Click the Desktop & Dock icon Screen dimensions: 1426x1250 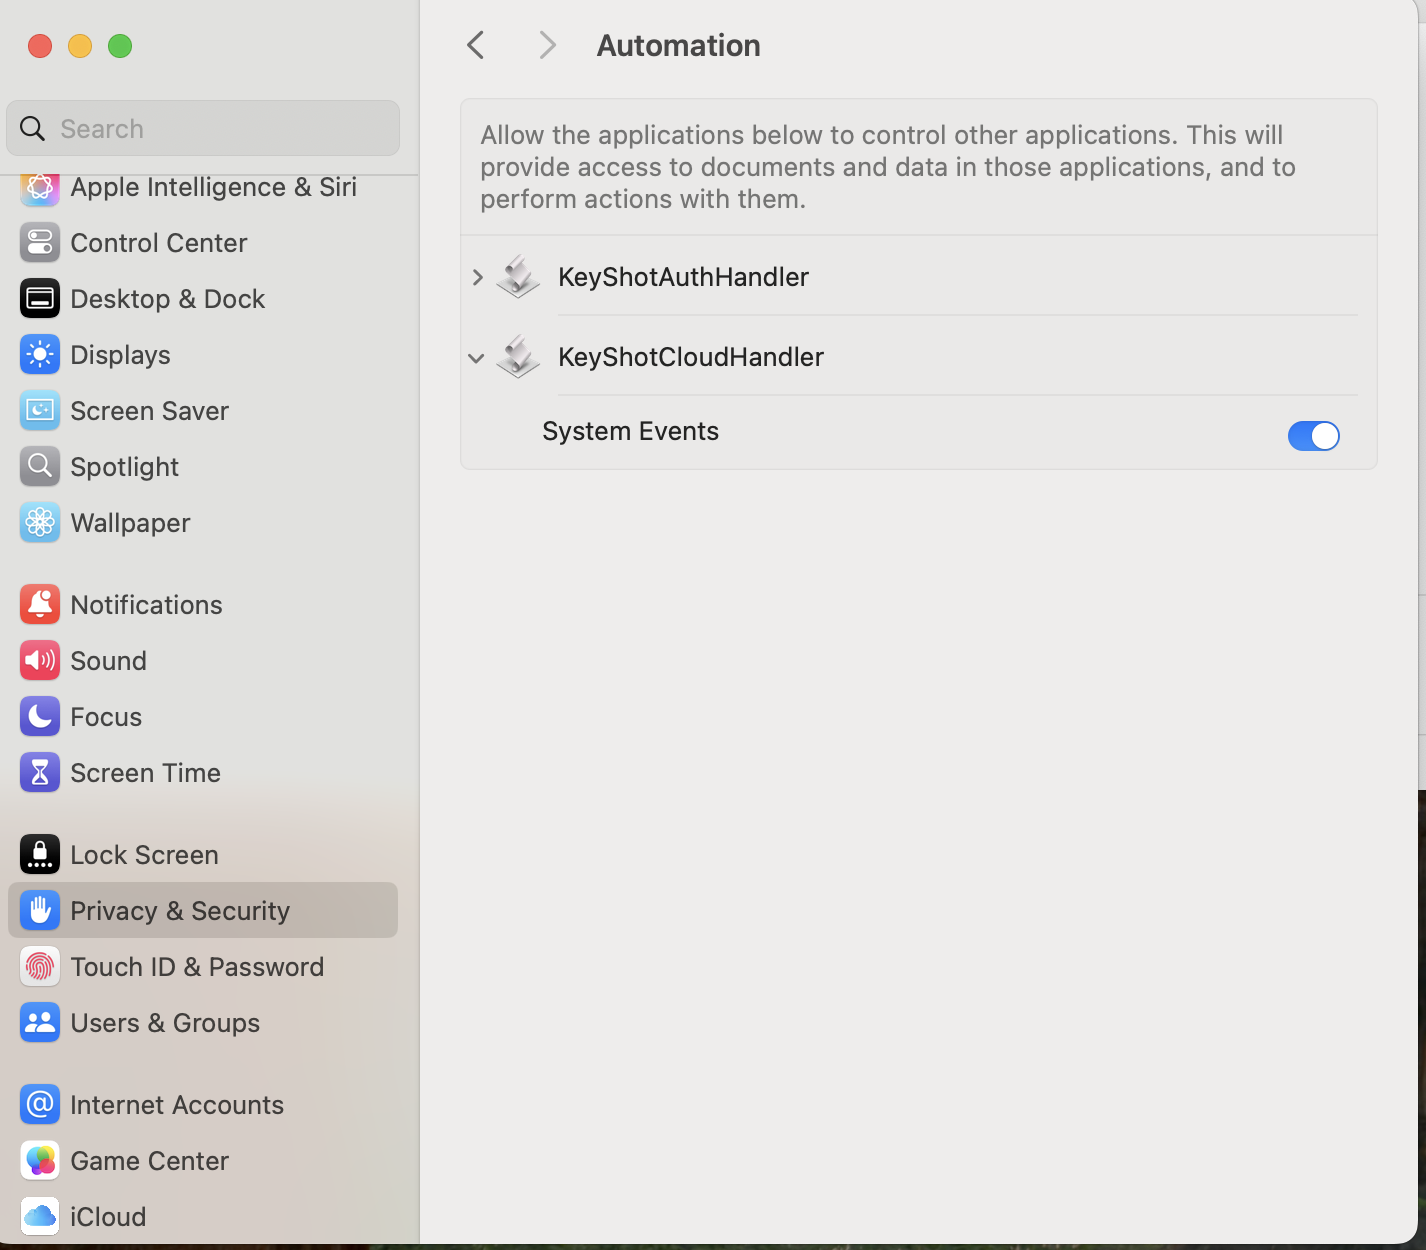pyautogui.click(x=40, y=299)
